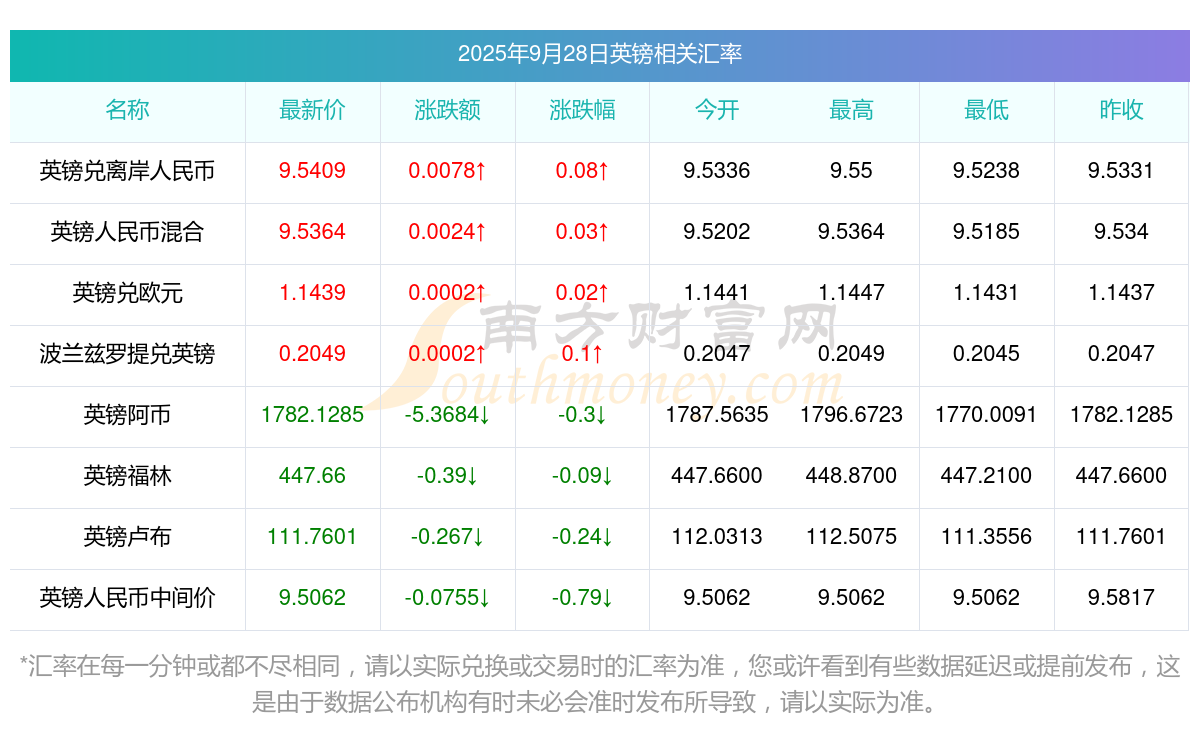Click highest value 448.8700
The image size is (1200, 733).
[851, 476]
